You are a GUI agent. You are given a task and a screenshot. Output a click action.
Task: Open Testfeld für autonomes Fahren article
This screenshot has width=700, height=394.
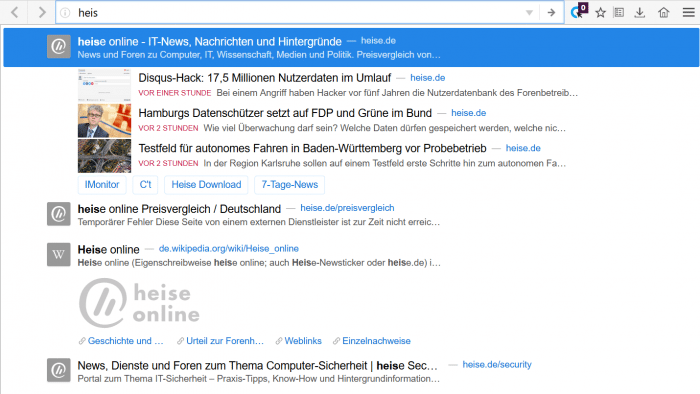pyautogui.click(x=312, y=148)
